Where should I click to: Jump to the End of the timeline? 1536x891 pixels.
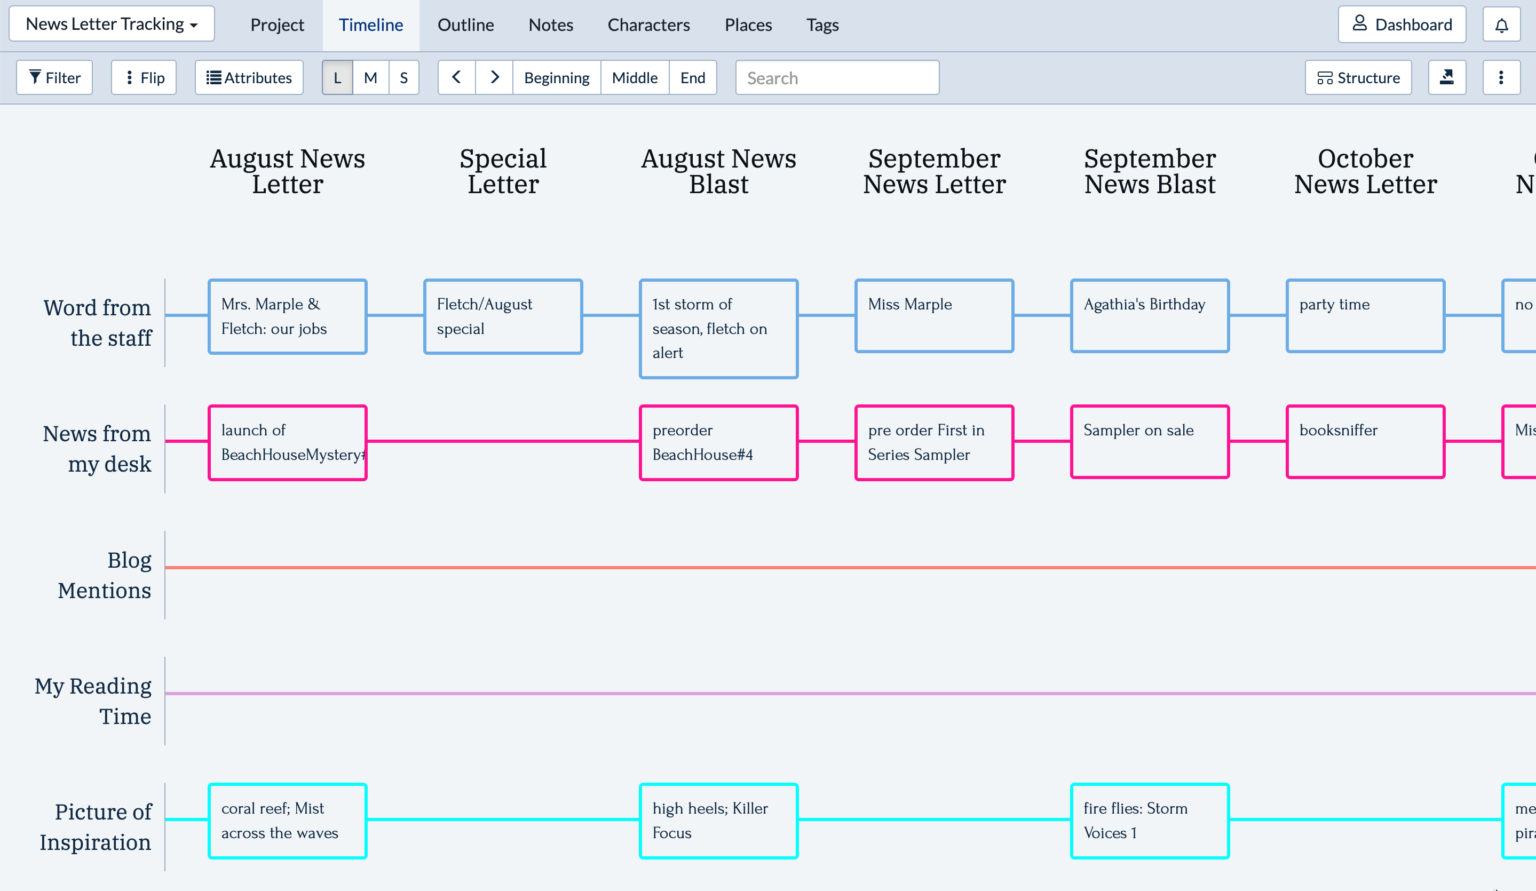click(692, 77)
